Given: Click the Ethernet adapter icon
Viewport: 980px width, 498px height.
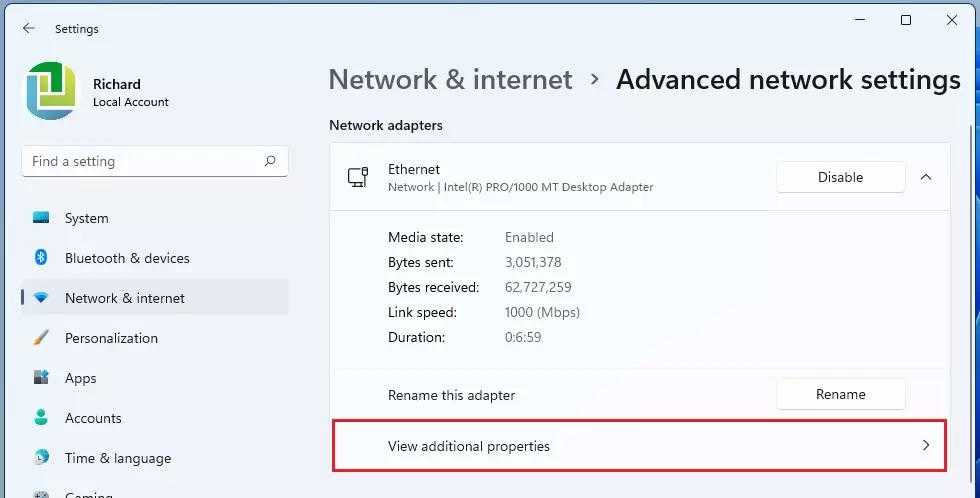Looking at the screenshot, I should pos(358,177).
